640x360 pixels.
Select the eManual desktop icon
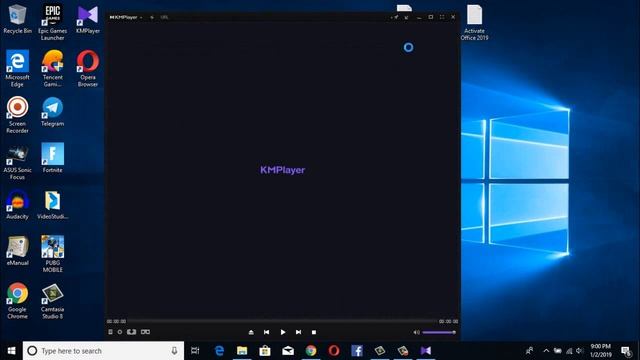coord(17,251)
